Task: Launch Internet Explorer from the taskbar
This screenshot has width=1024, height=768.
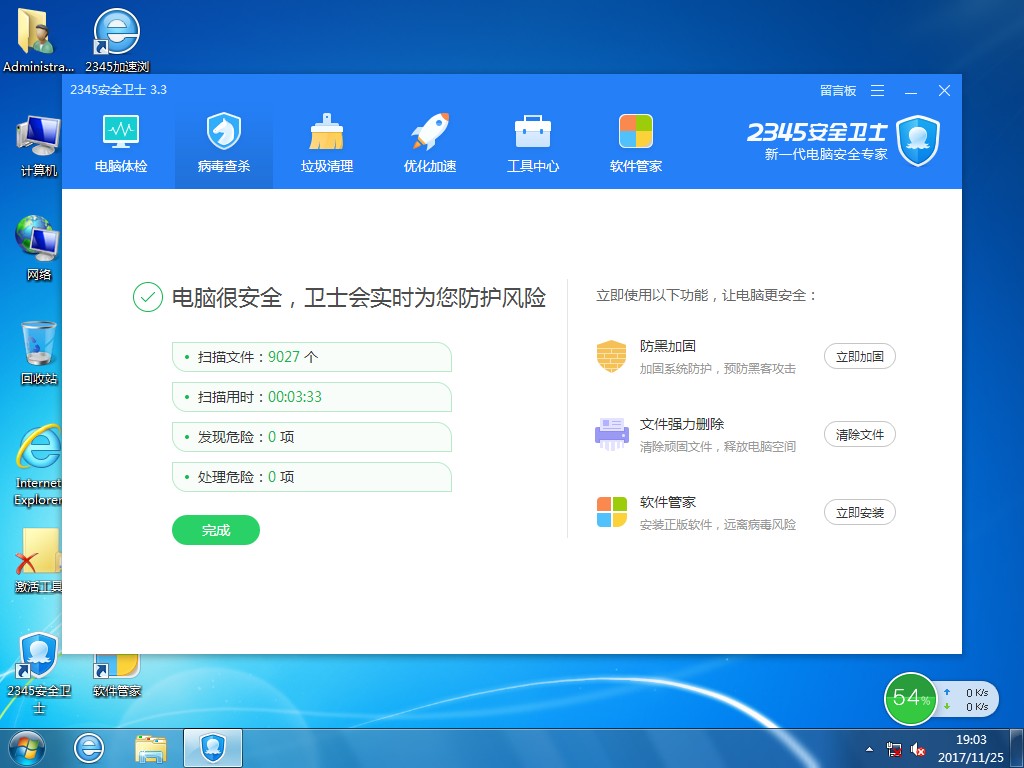Action: [x=89, y=748]
